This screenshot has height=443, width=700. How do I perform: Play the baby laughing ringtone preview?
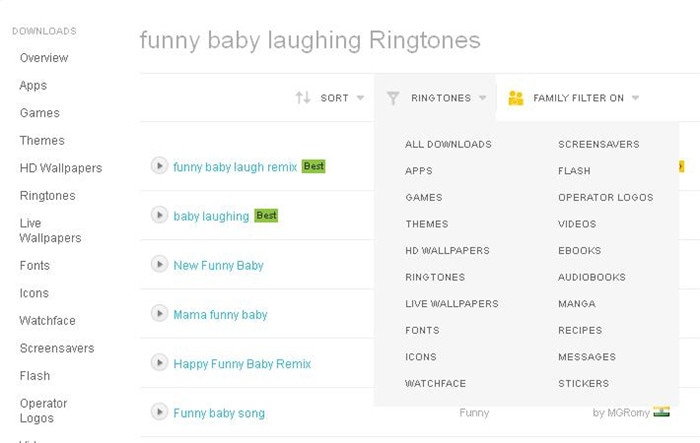point(158,215)
